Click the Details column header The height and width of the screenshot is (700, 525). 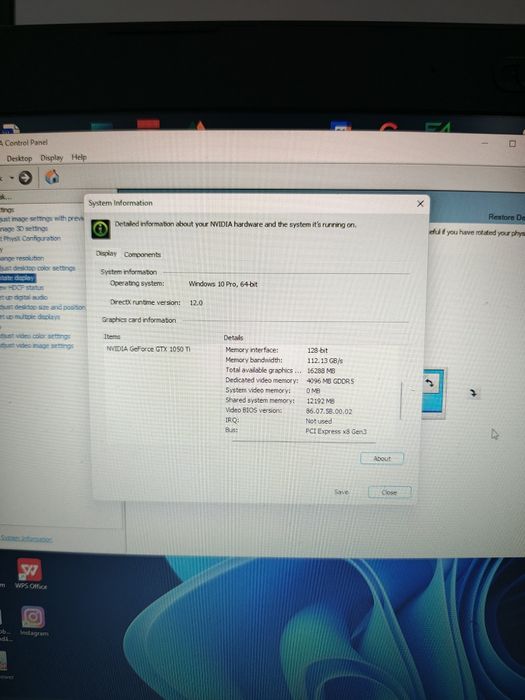[x=233, y=338]
